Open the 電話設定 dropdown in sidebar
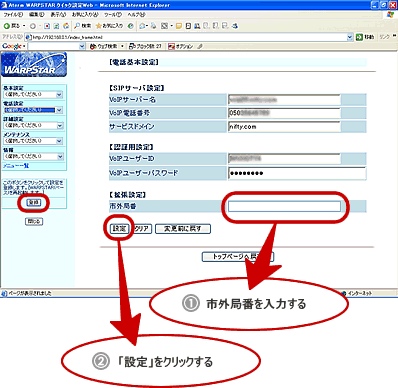398x388 pixels. (33, 110)
